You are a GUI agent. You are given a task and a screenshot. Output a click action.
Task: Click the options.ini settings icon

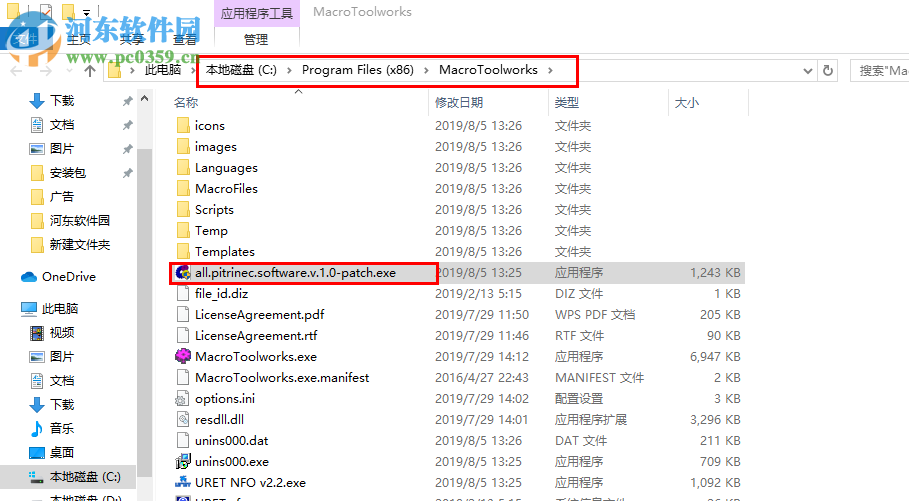click(183, 398)
